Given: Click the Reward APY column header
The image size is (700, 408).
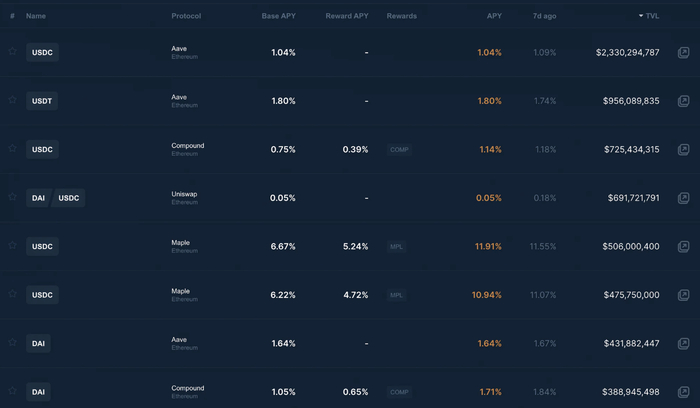Looking at the screenshot, I should click(x=346, y=16).
